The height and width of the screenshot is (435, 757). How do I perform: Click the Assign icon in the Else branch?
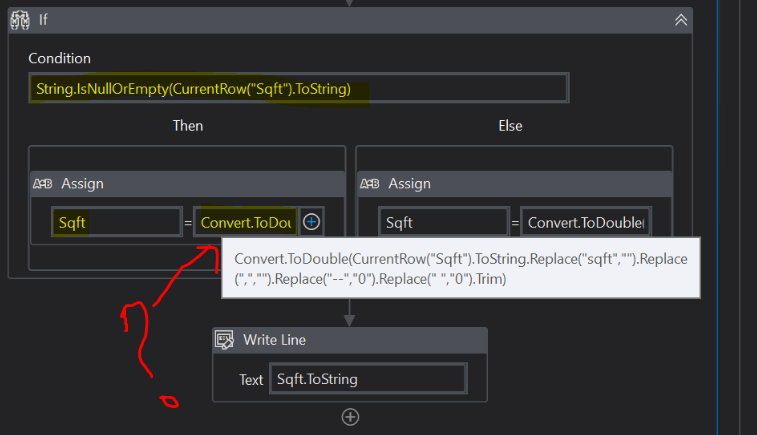(370, 183)
